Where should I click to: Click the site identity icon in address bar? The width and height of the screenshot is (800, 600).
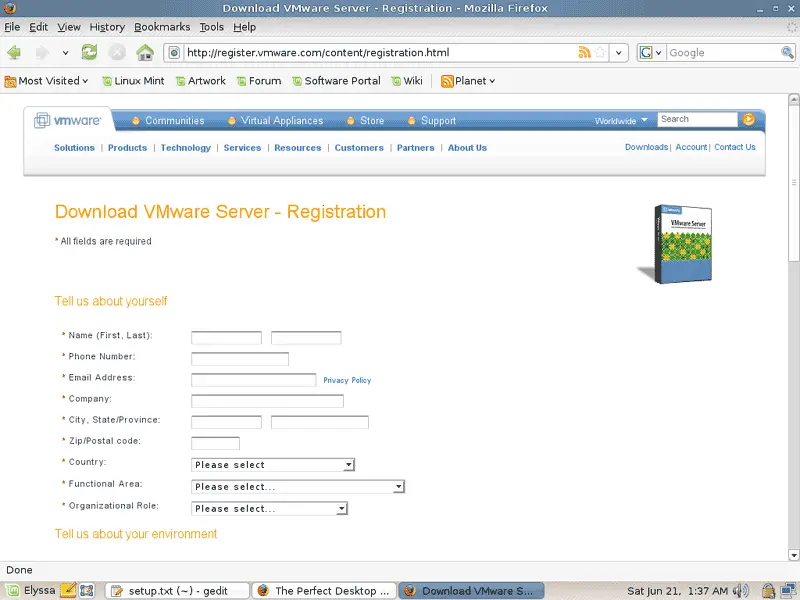click(174, 53)
